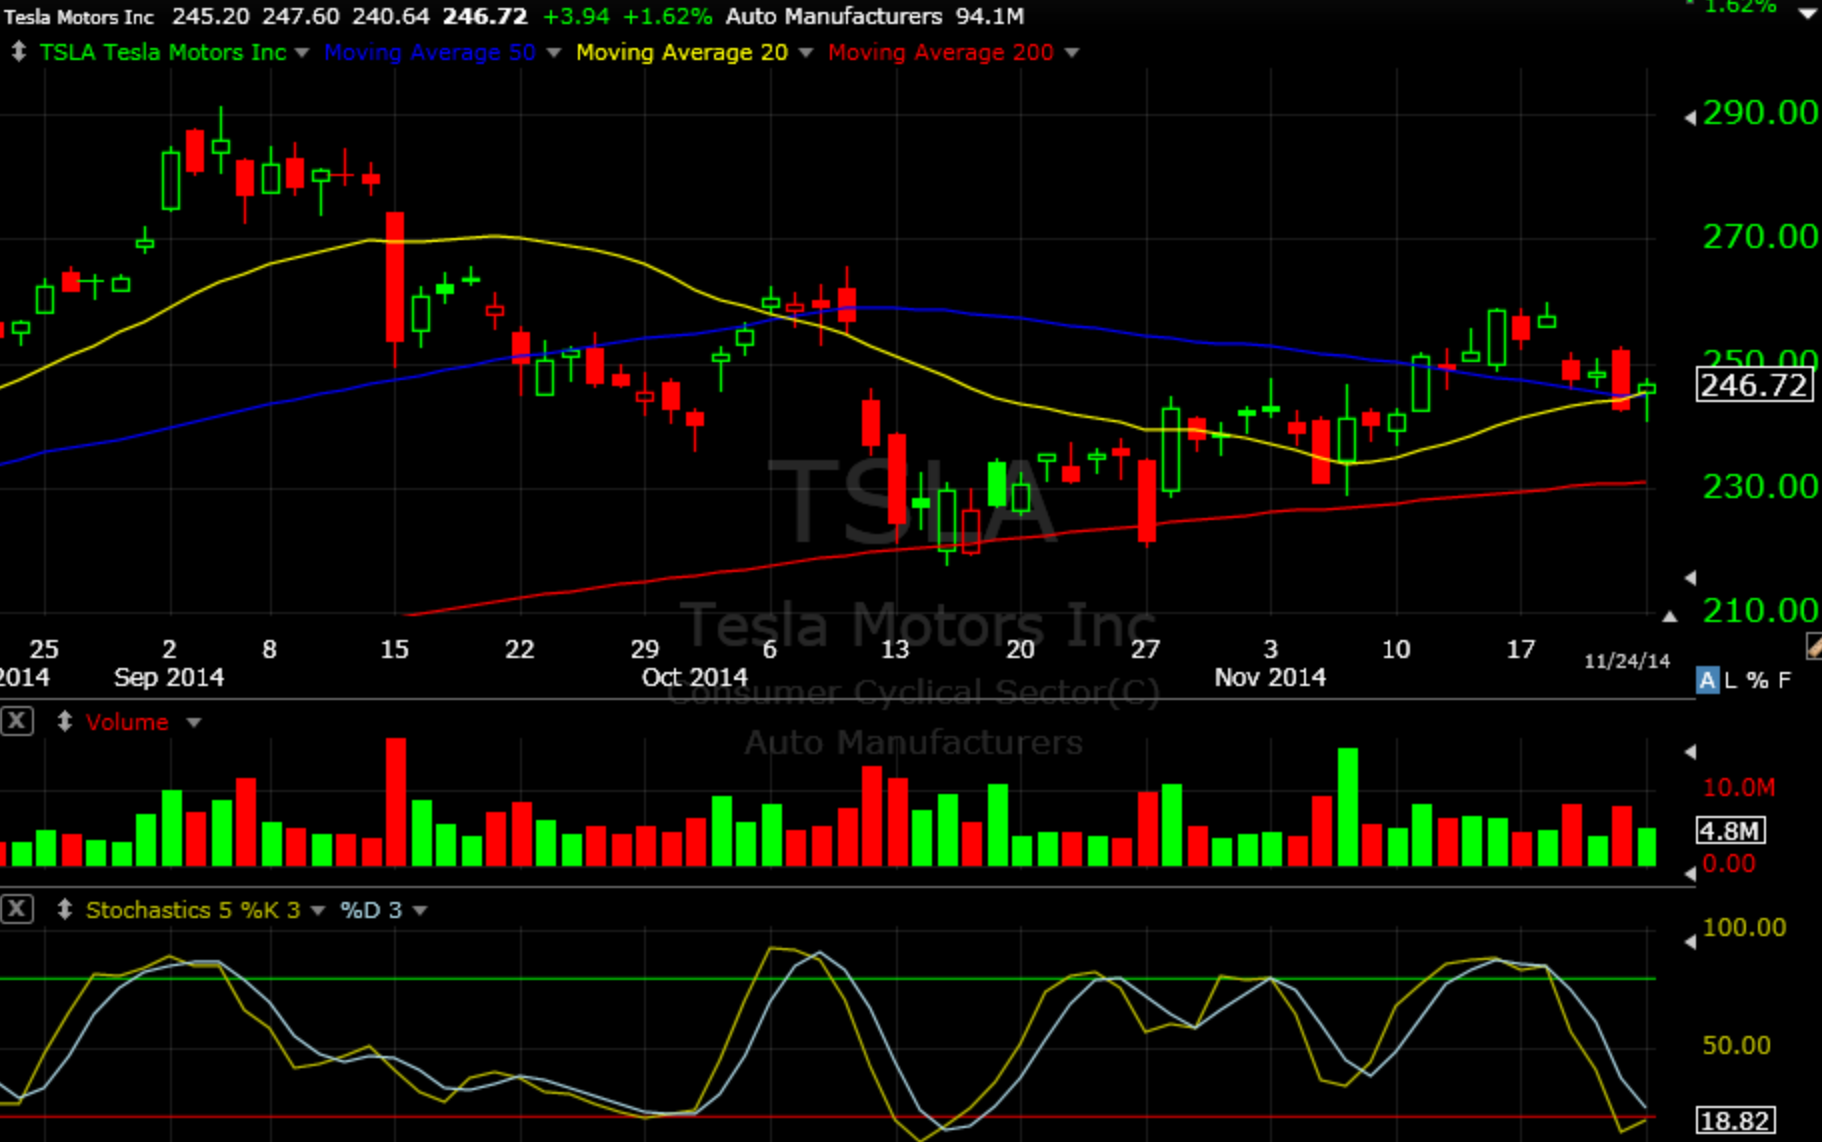Expand the Moving Average 200 dropdown arrow

click(x=1072, y=53)
